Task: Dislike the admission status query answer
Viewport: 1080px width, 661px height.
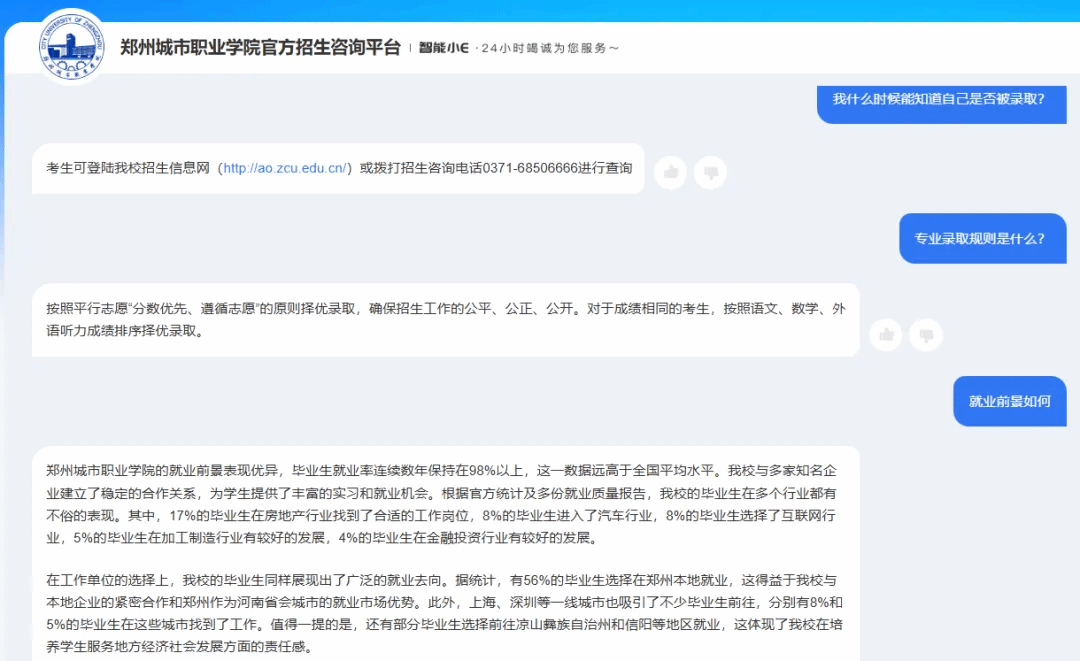Action: coord(710,172)
